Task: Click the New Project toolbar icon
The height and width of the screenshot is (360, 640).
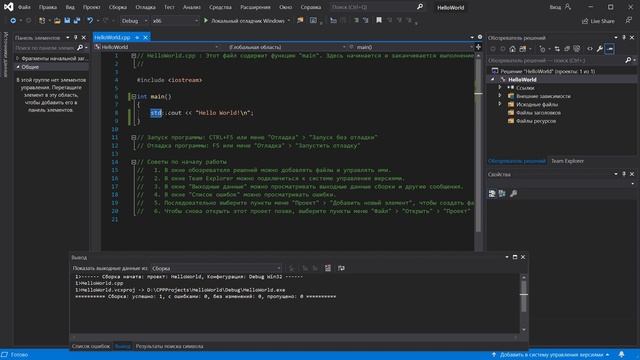Action: 42,20
